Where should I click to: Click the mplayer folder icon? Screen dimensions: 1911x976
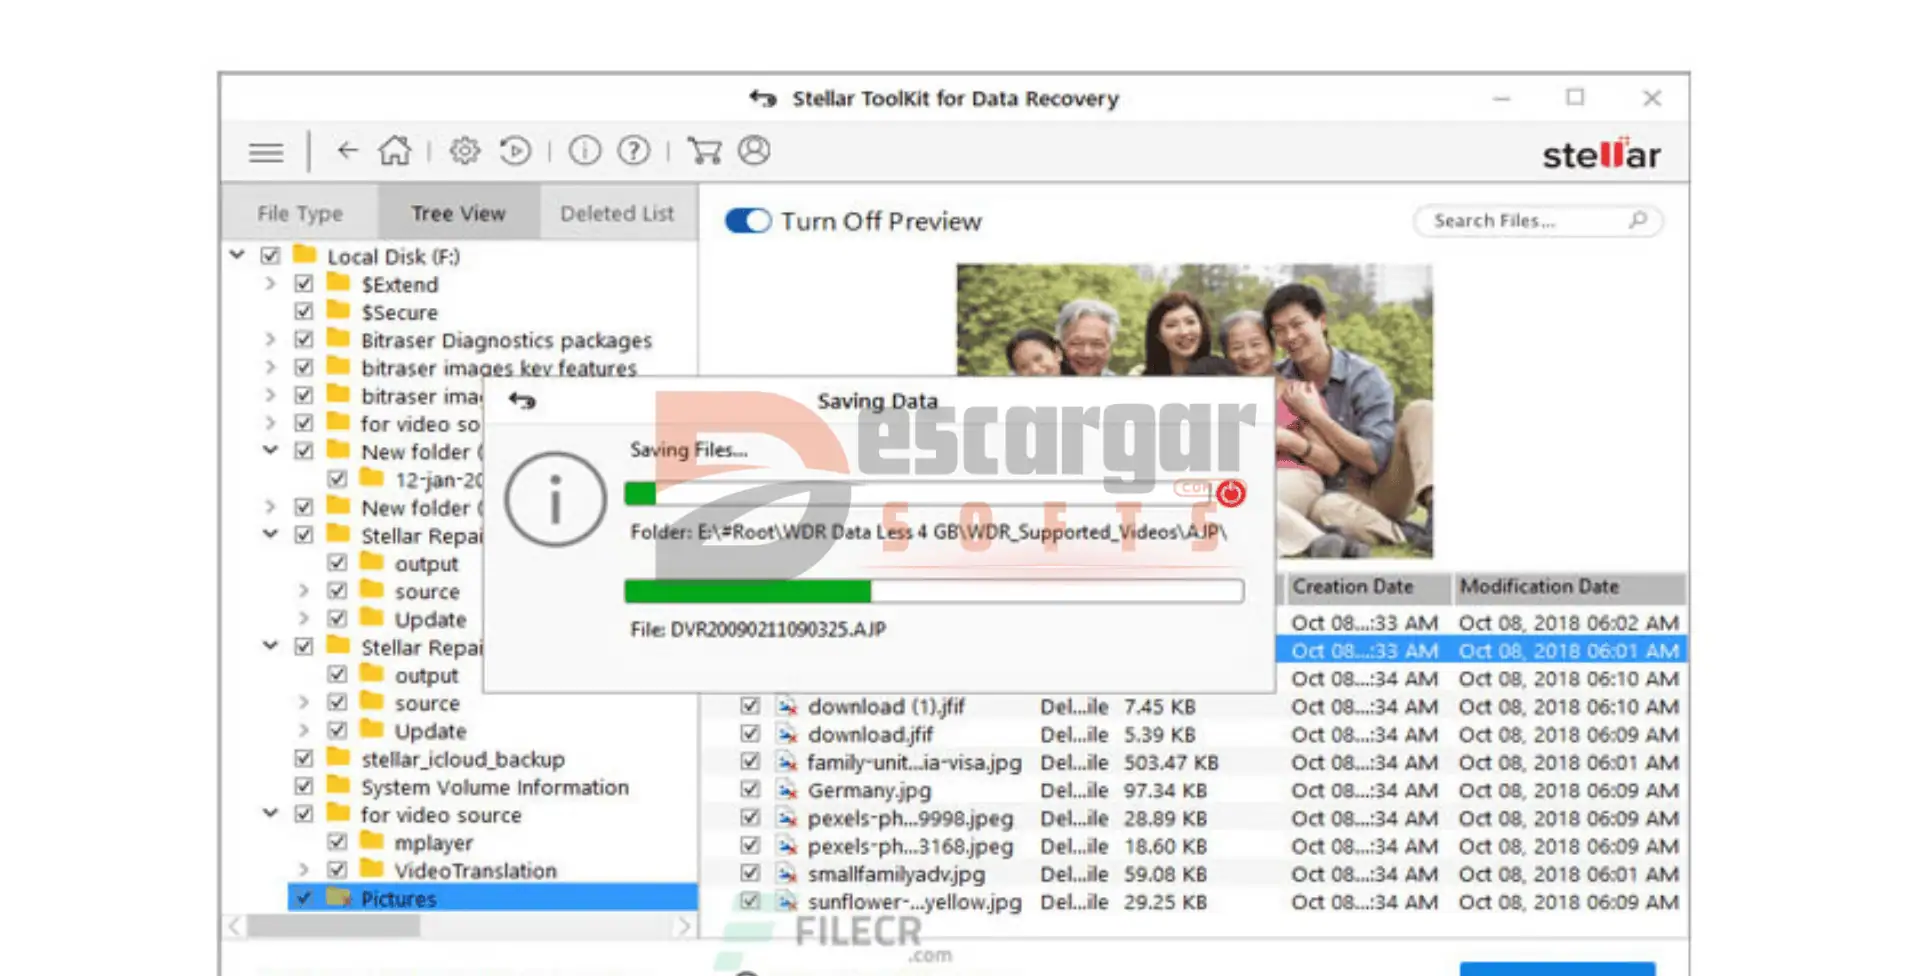[372, 841]
